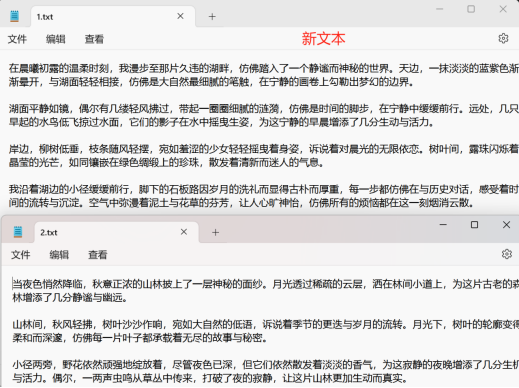This screenshot has height=388, width=519.
Task: Click text line starting 早起的水鸟低飞掠过水面
Action: [x=221, y=122]
